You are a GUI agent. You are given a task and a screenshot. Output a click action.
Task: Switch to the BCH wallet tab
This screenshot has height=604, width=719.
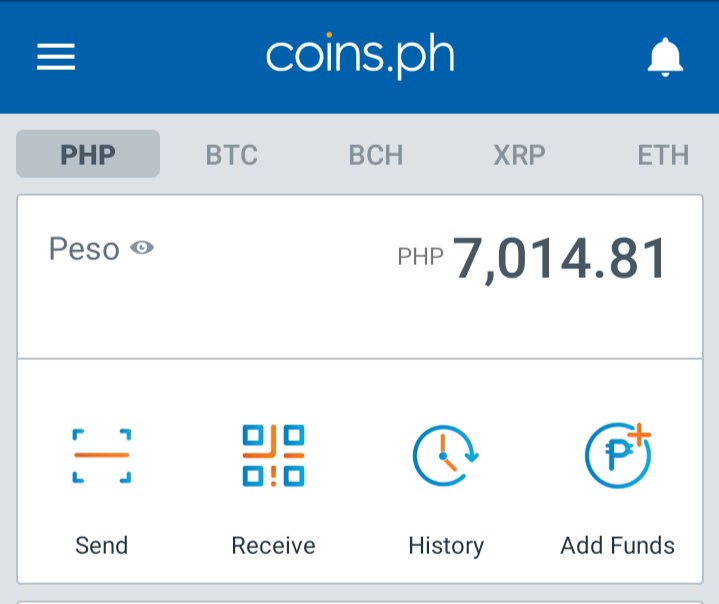(x=376, y=155)
